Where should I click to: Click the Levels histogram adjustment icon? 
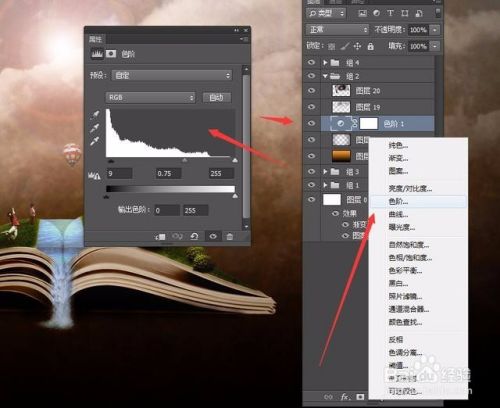tap(97, 54)
